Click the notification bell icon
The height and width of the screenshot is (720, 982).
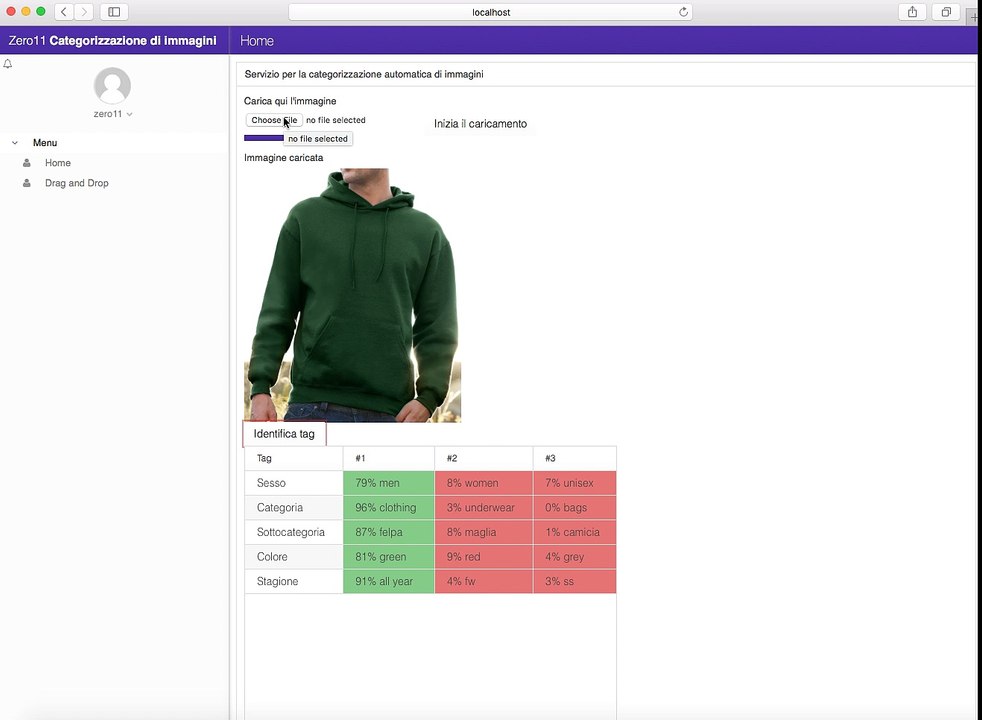point(8,63)
